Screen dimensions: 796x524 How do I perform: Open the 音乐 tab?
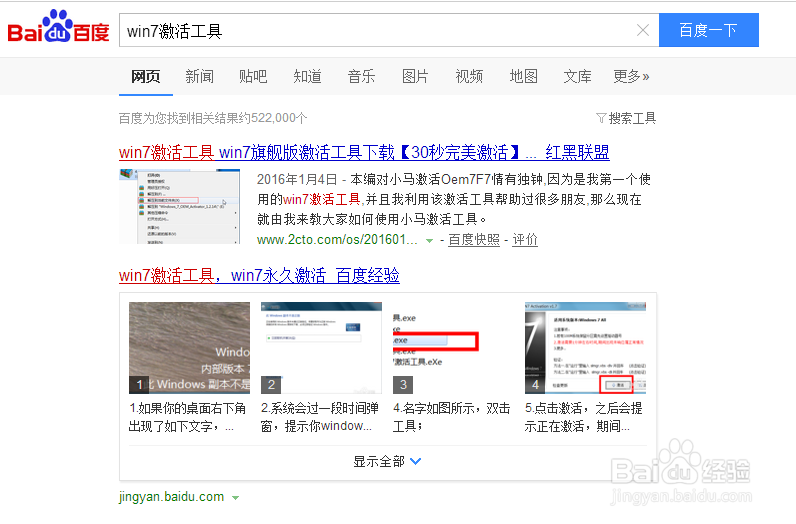[361, 77]
